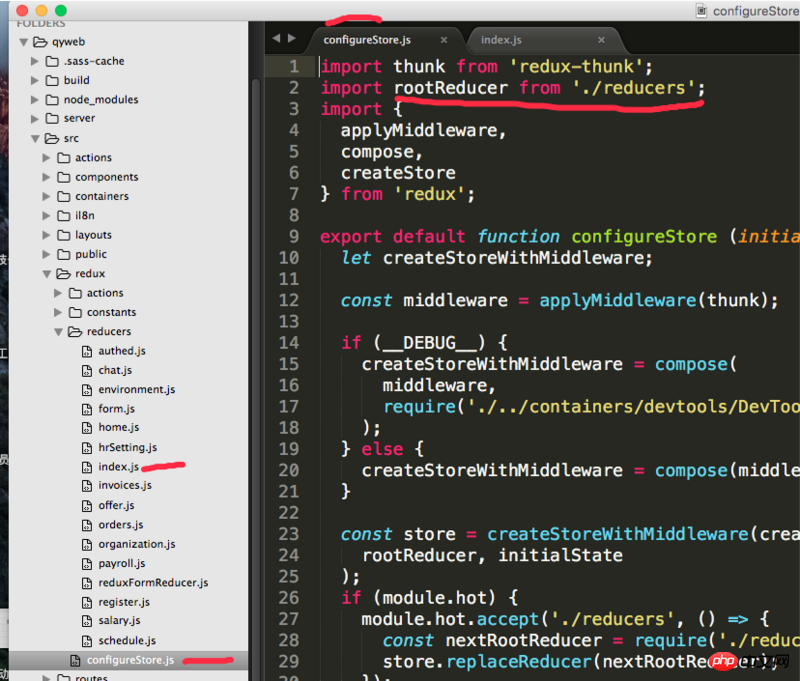Screen dimensions: 800x681
Task: Click the .sass-cache folder icon
Action: [52, 61]
